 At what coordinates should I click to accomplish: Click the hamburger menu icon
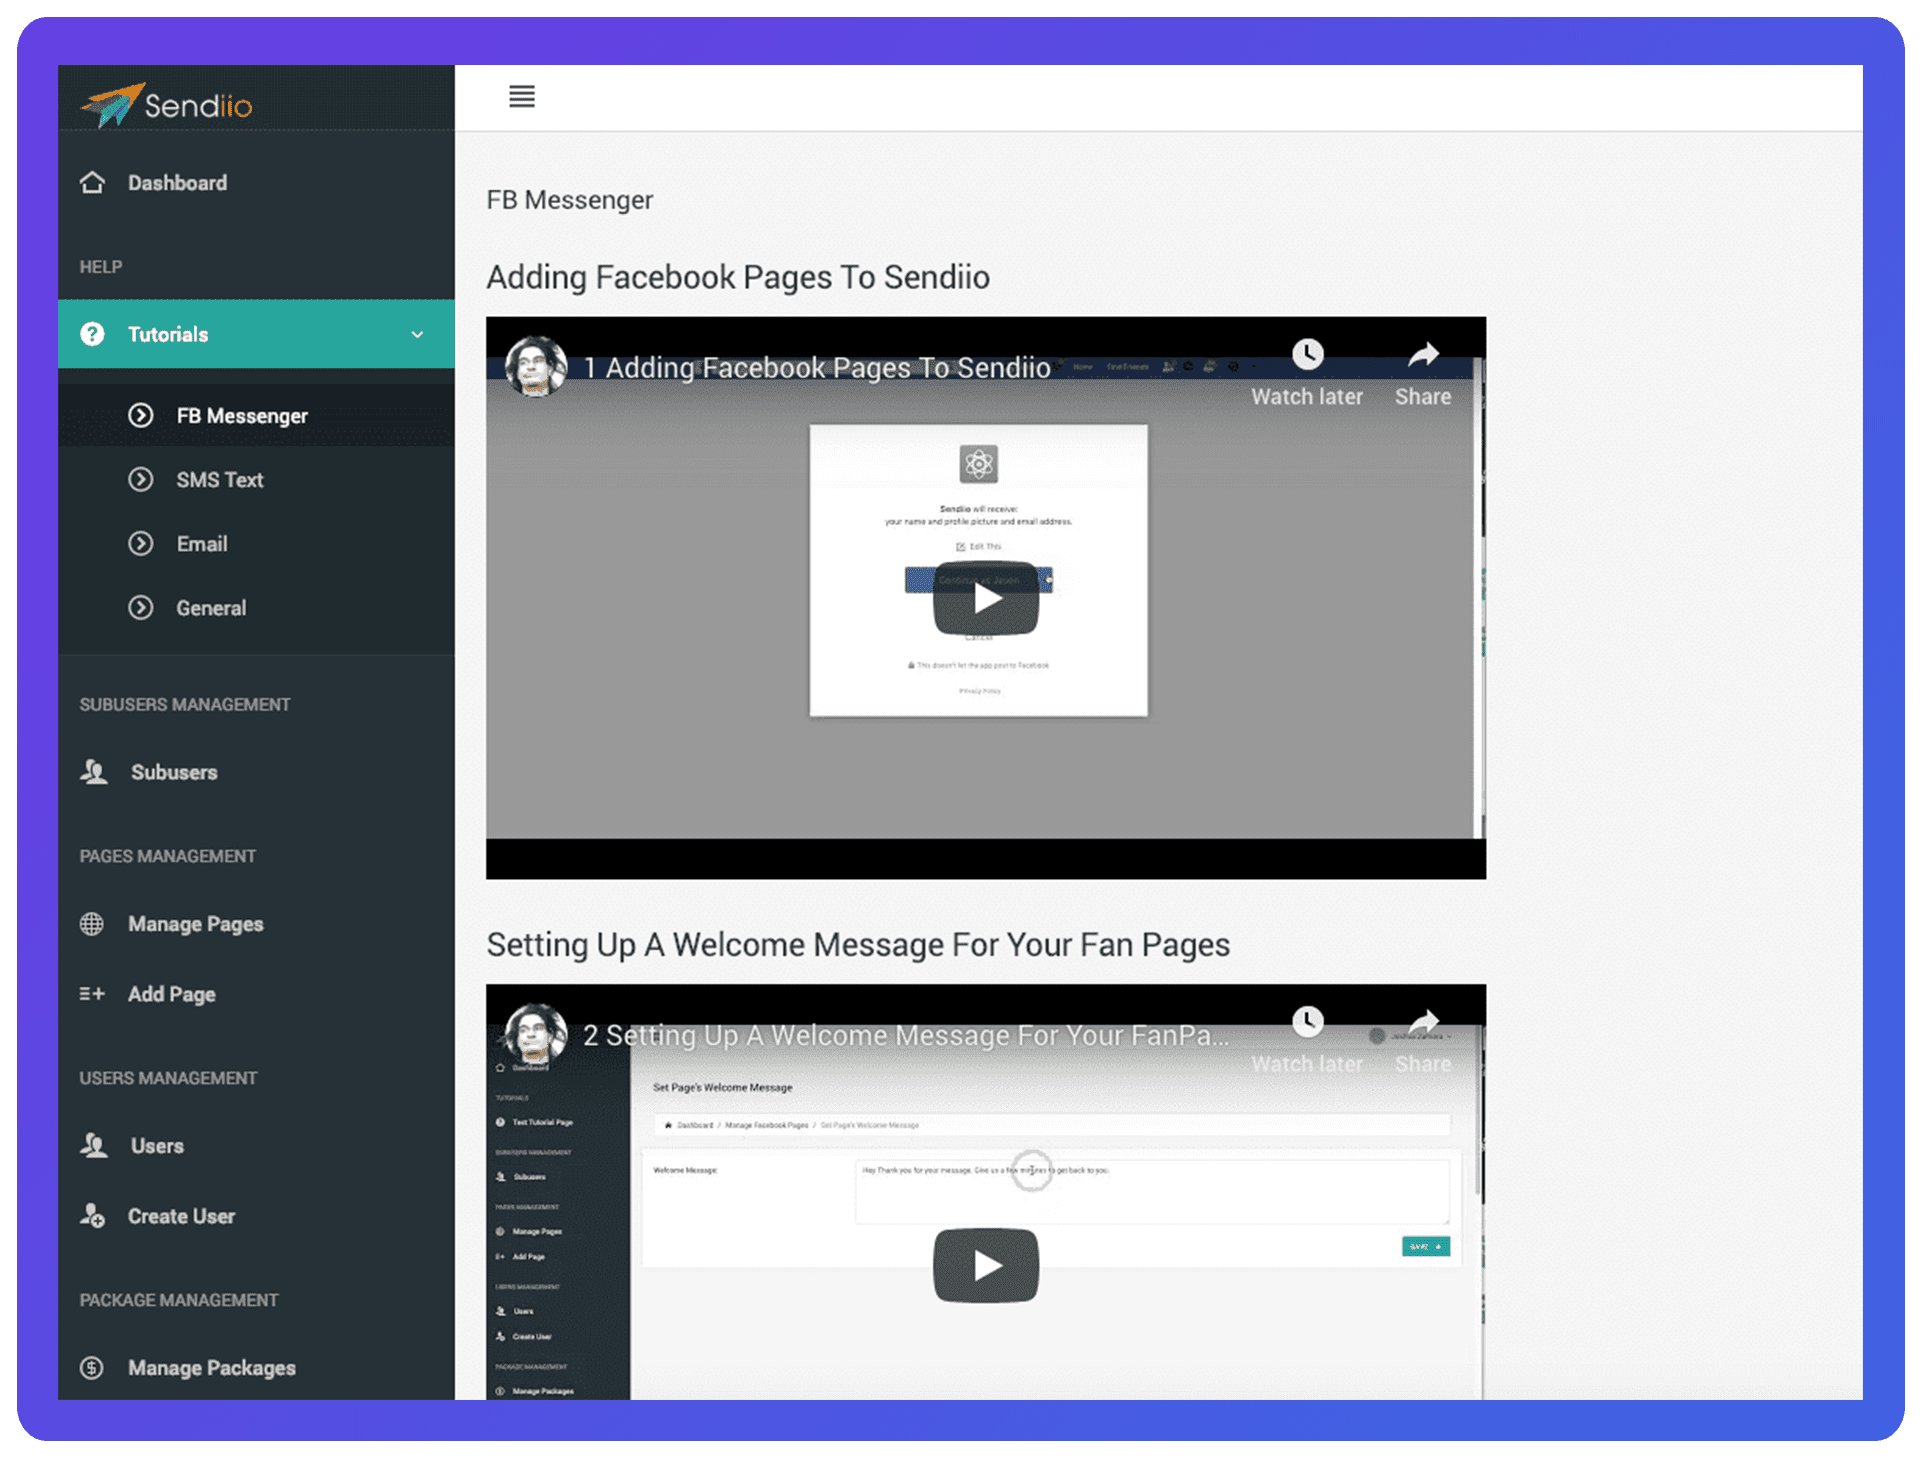coord(521,96)
